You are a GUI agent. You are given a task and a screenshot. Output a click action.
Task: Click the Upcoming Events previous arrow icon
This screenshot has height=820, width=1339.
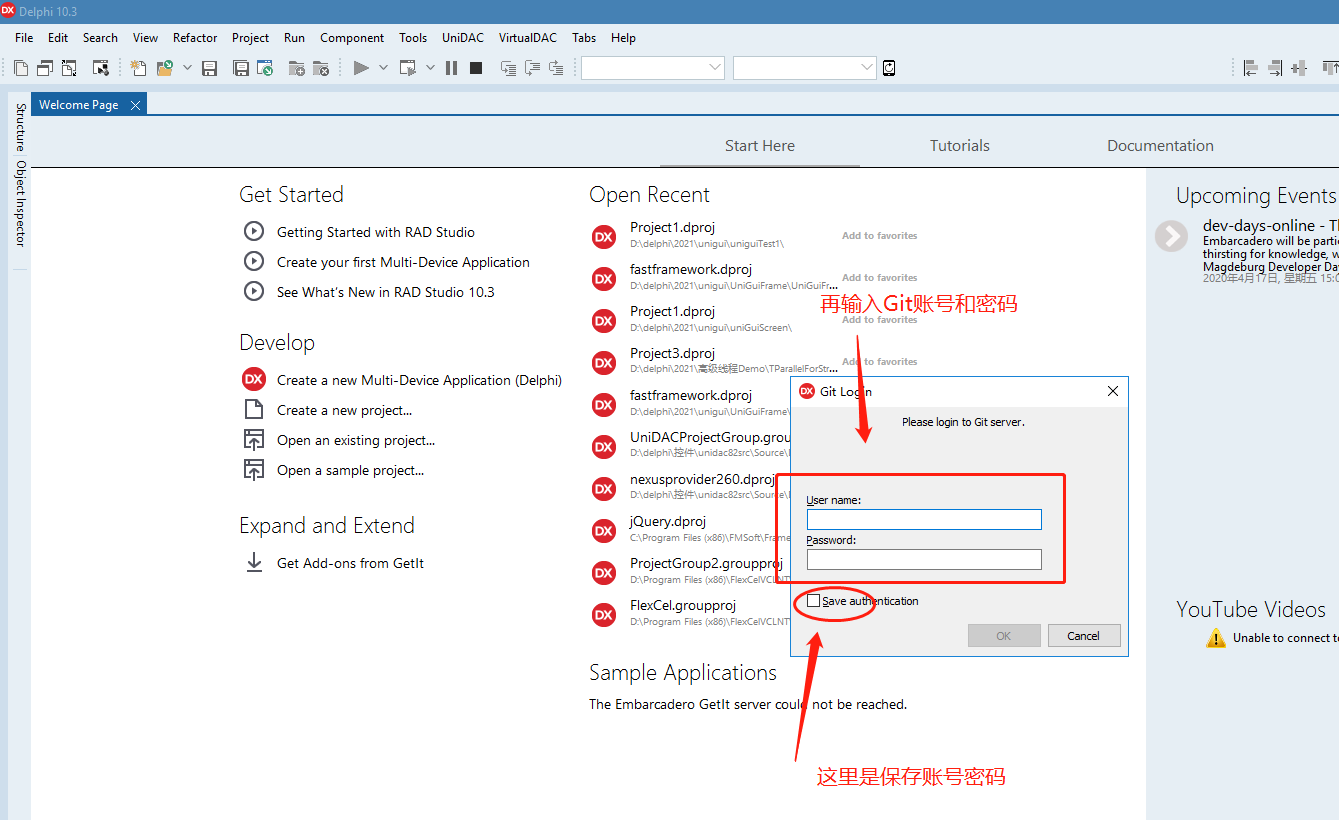pyautogui.click(x=1171, y=236)
